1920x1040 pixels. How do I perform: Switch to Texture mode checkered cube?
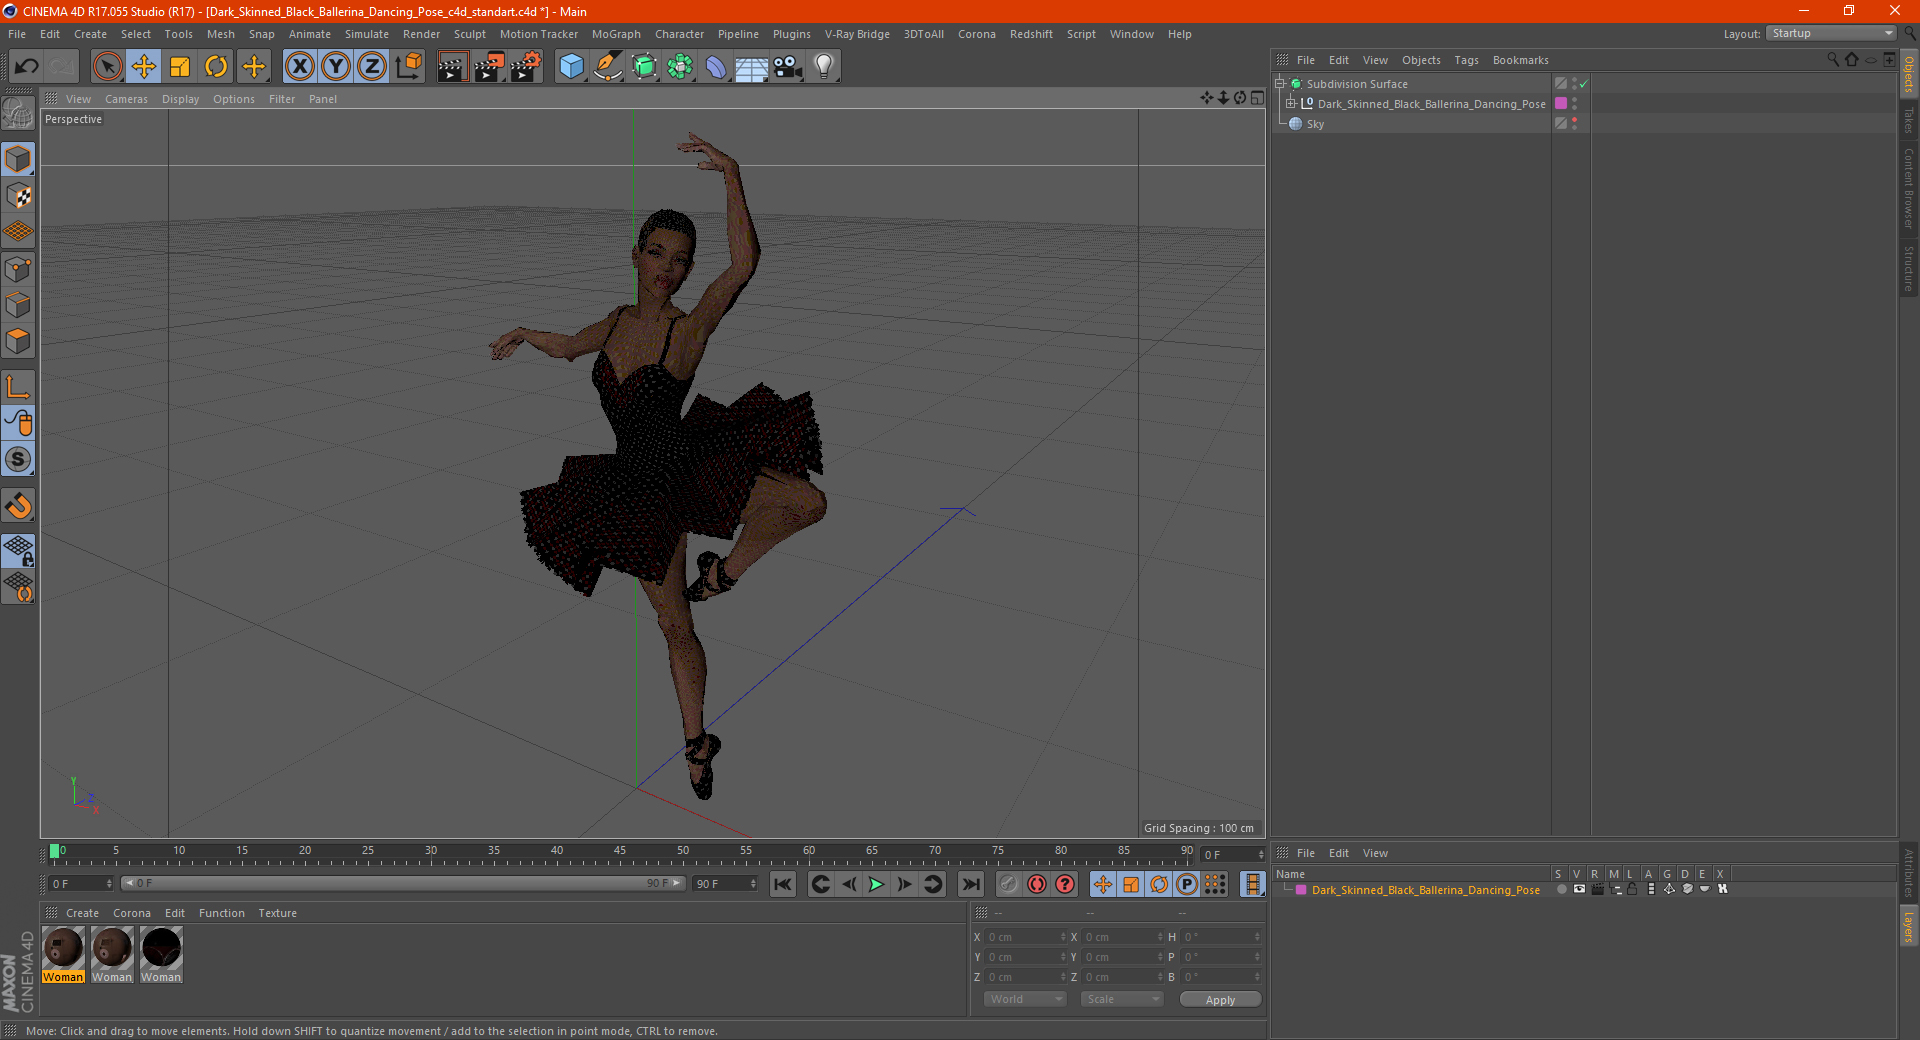[x=19, y=196]
